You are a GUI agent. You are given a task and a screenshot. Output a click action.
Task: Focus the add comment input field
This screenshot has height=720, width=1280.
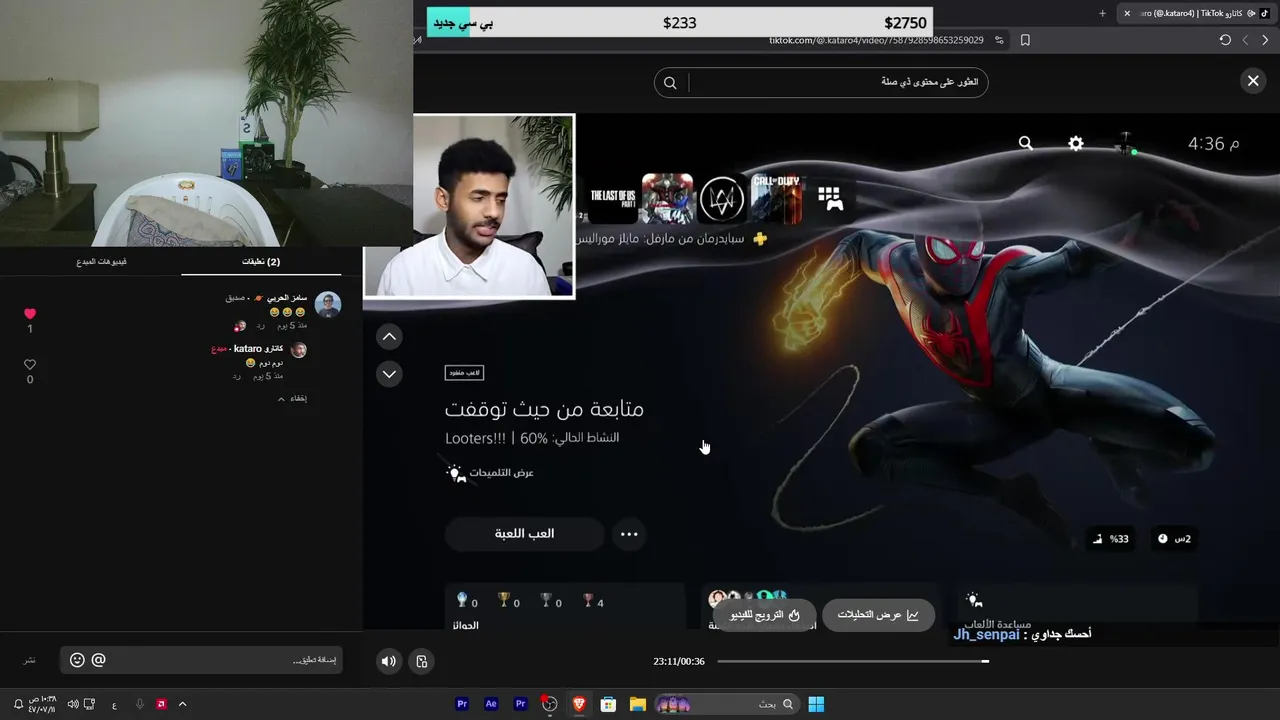(x=201, y=660)
